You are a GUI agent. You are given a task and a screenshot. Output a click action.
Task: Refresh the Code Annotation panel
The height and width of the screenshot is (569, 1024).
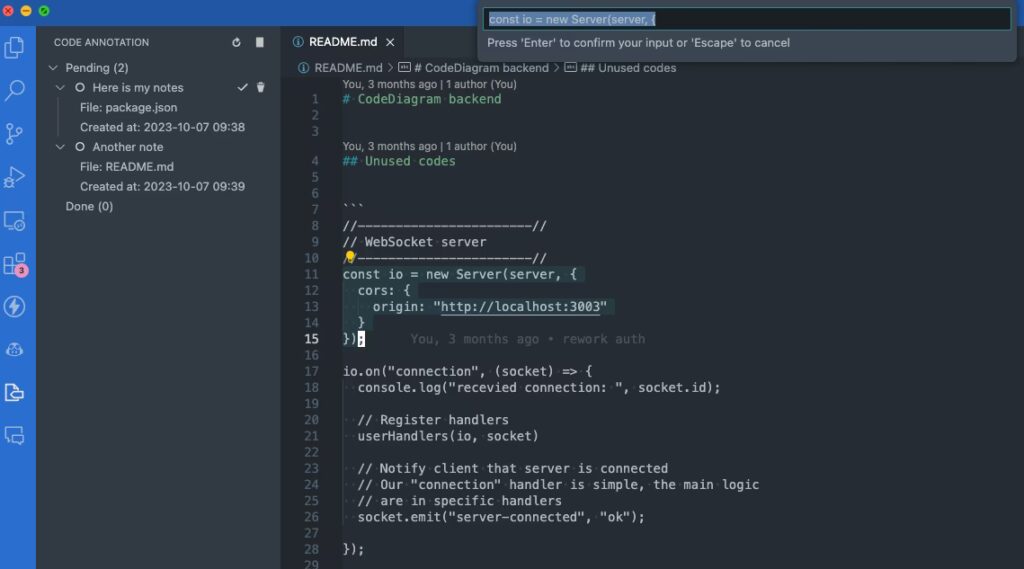tap(237, 43)
